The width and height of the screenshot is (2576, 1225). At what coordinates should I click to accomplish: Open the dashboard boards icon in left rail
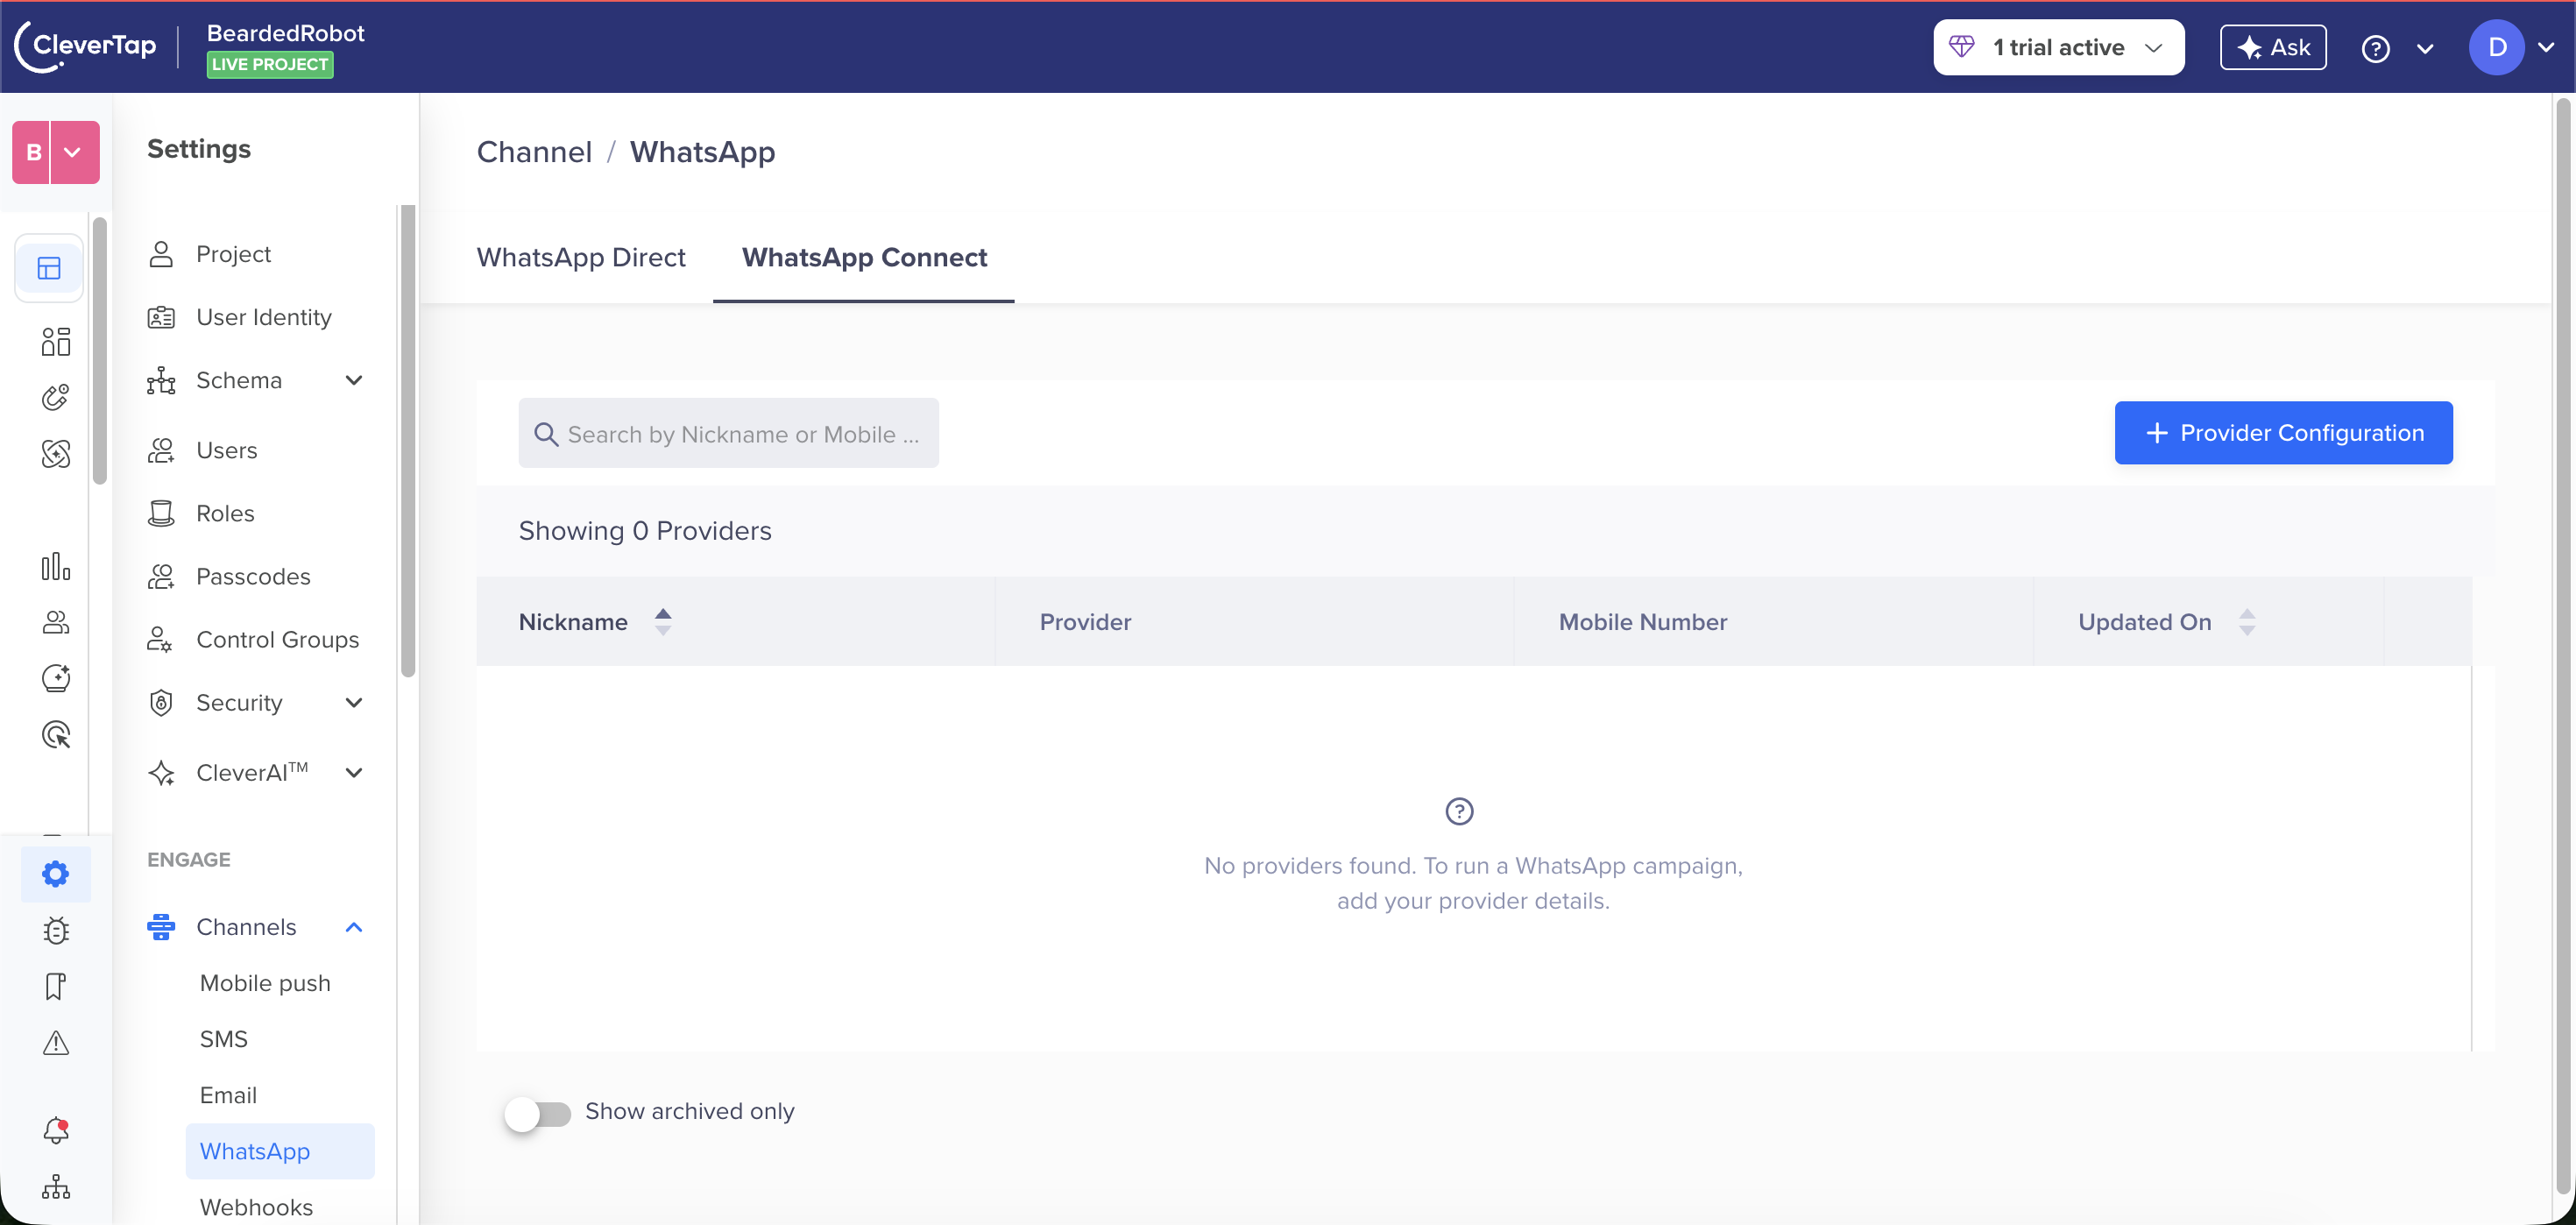[x=49, y=268]
